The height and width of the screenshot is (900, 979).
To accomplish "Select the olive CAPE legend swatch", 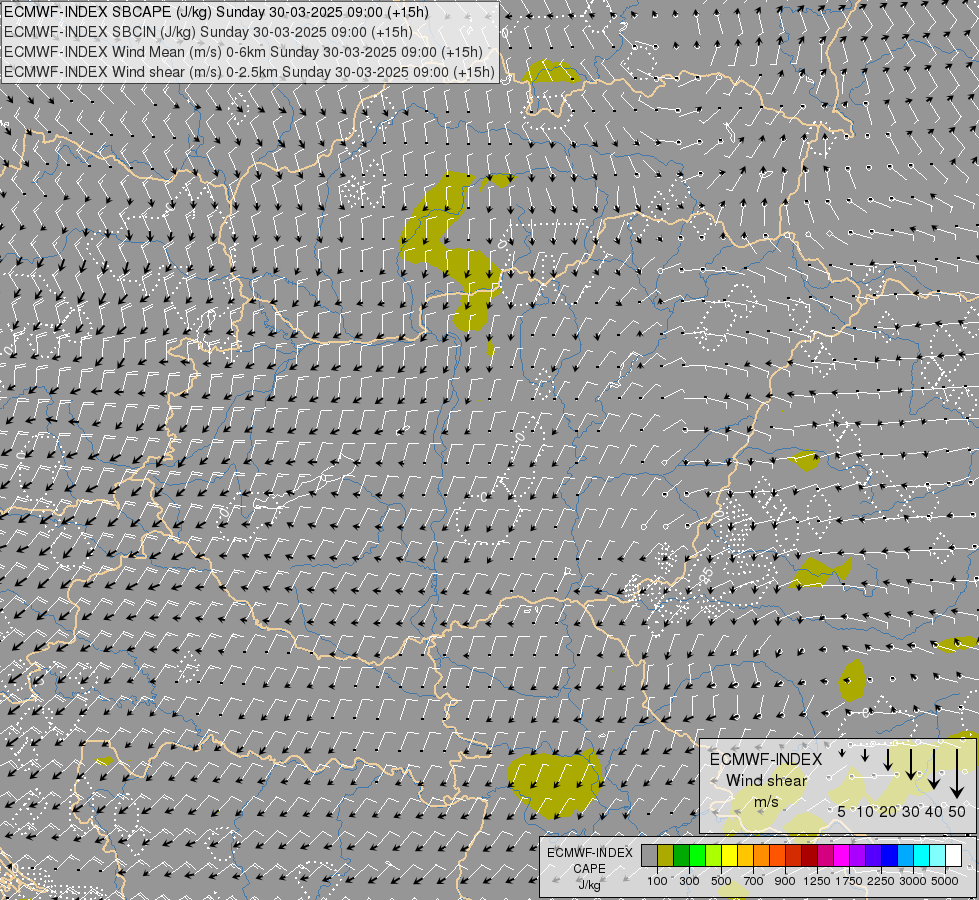I will 666,855.
